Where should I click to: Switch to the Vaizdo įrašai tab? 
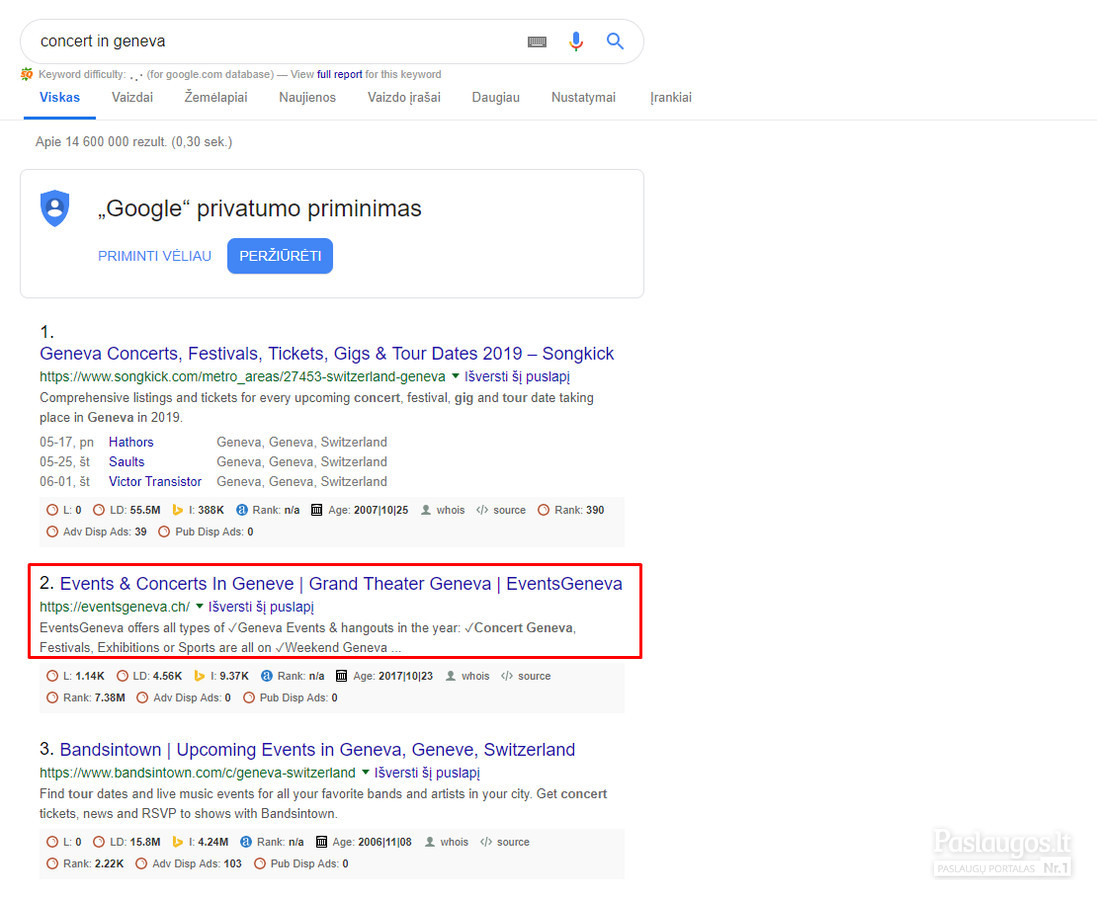404,97
